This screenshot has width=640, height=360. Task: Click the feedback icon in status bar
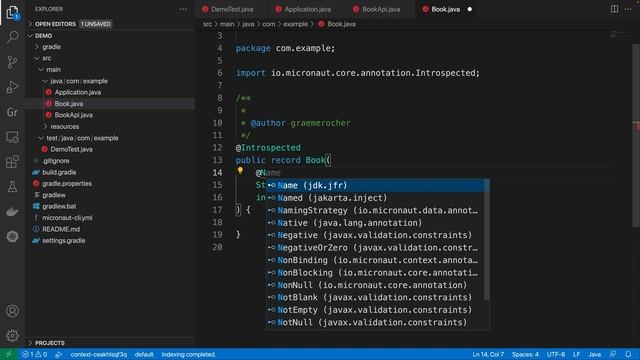(x=613, y=354)
